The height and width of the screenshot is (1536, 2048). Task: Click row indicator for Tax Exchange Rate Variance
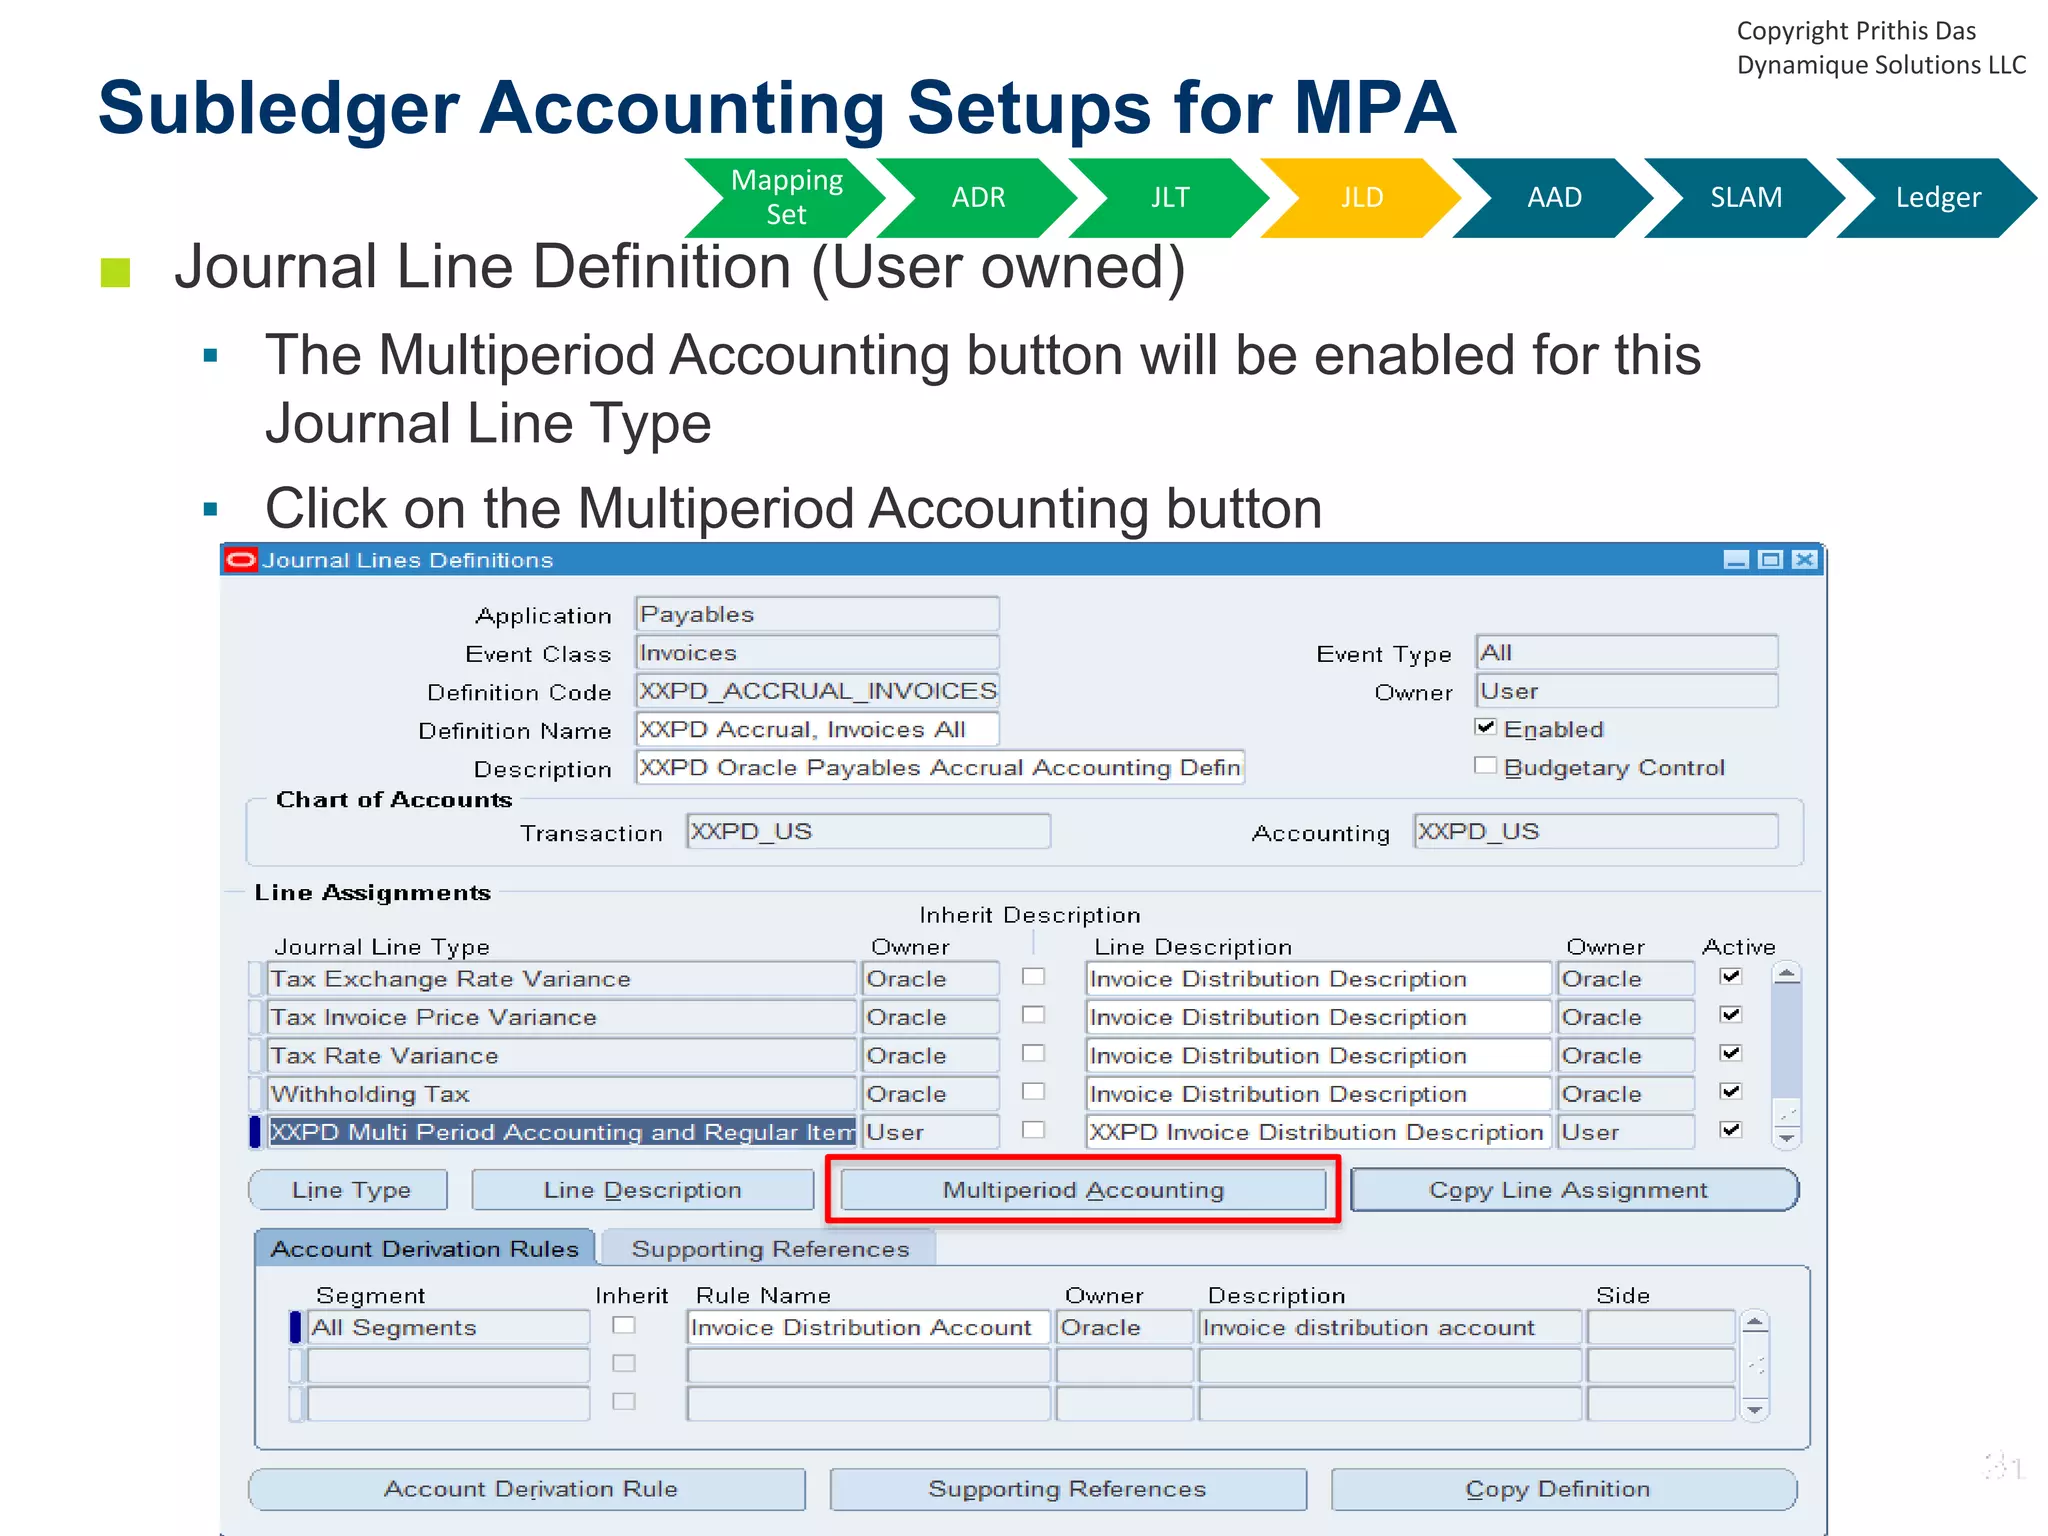256,978
